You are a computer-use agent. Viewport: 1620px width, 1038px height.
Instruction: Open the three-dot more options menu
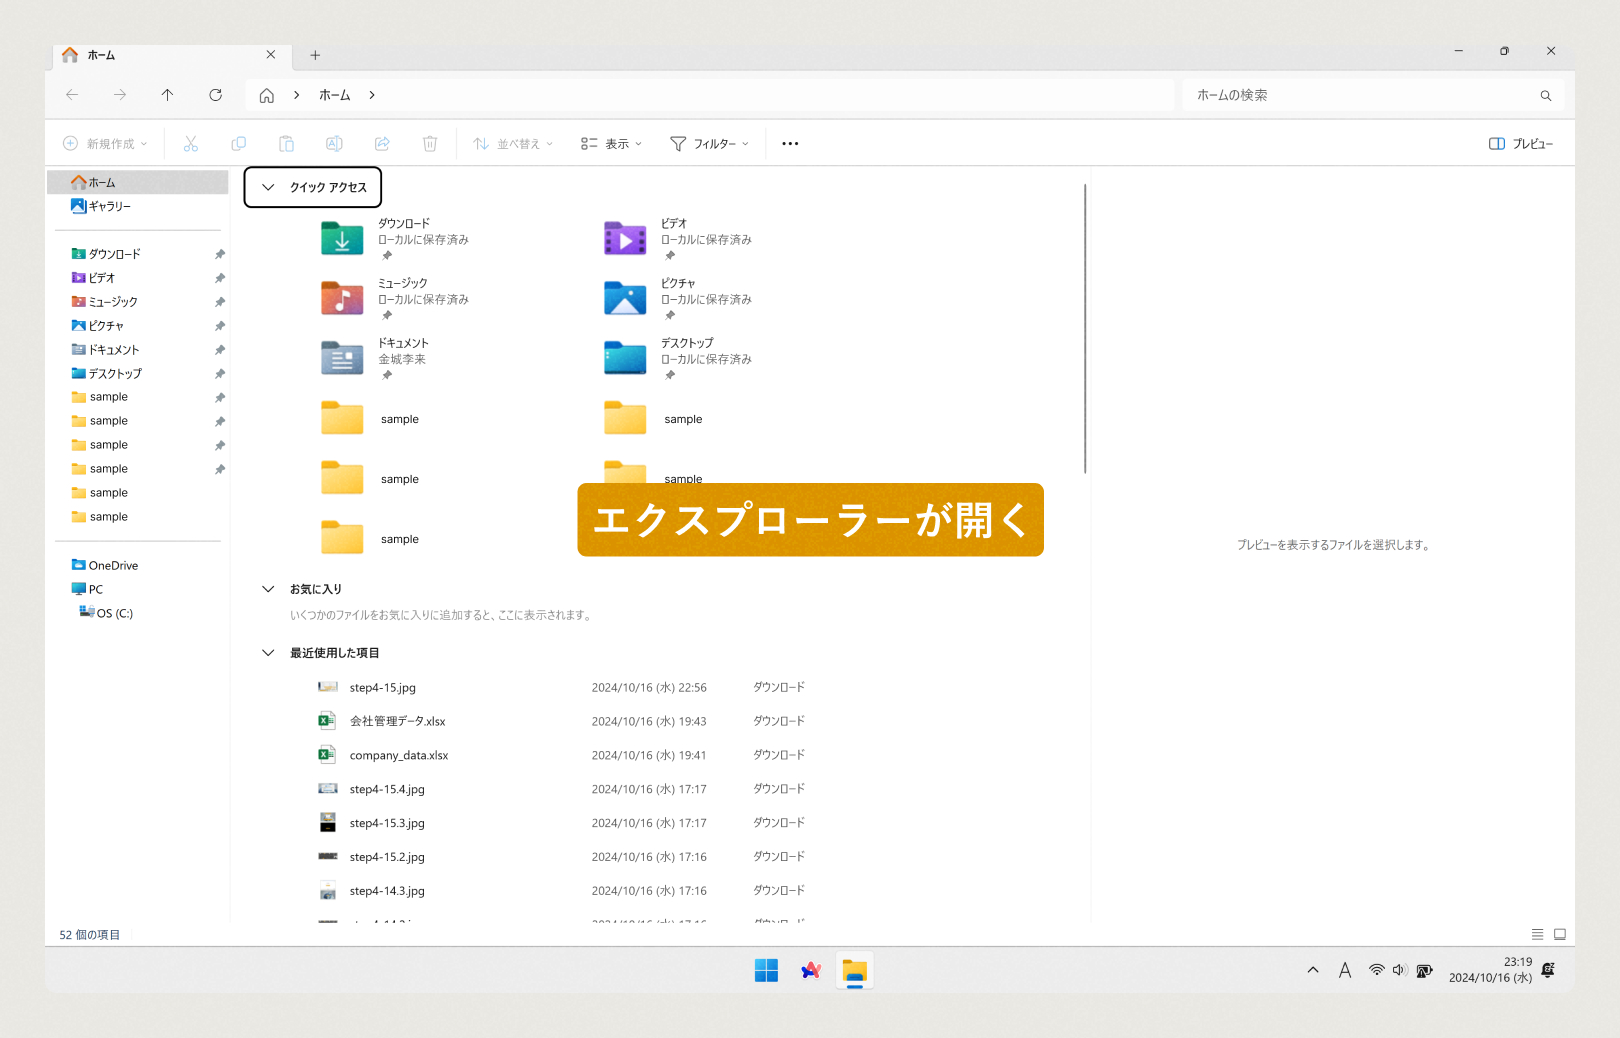coord(790,144)
